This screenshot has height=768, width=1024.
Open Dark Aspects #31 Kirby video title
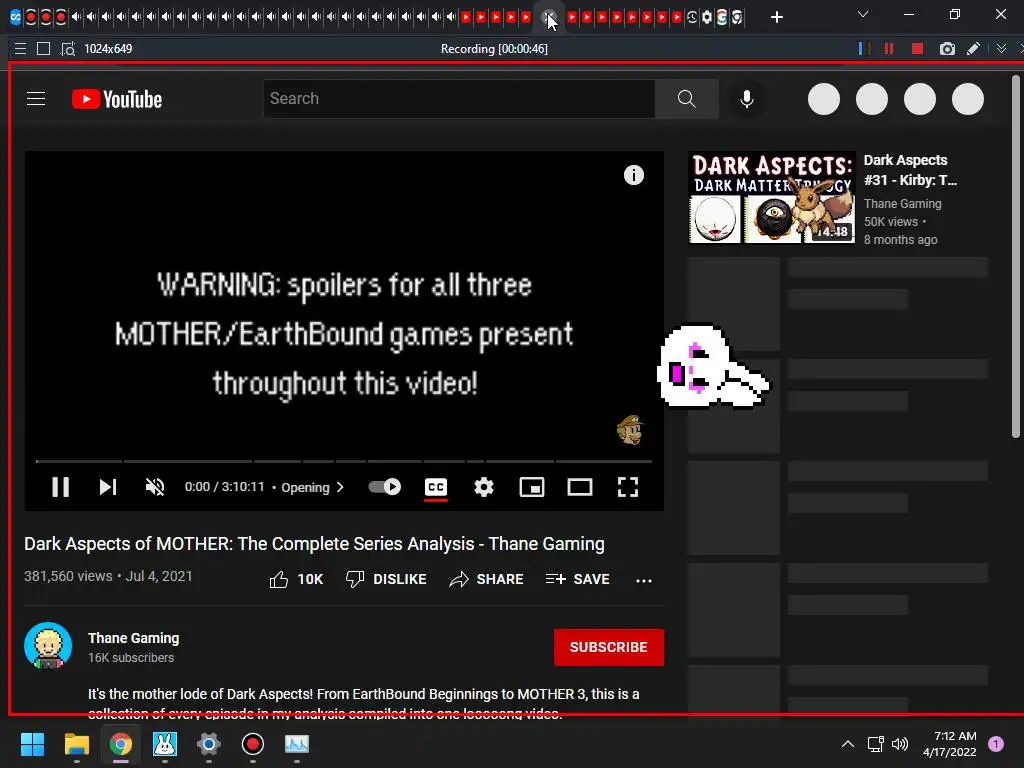pyautogui.click(x=910, y=170)
